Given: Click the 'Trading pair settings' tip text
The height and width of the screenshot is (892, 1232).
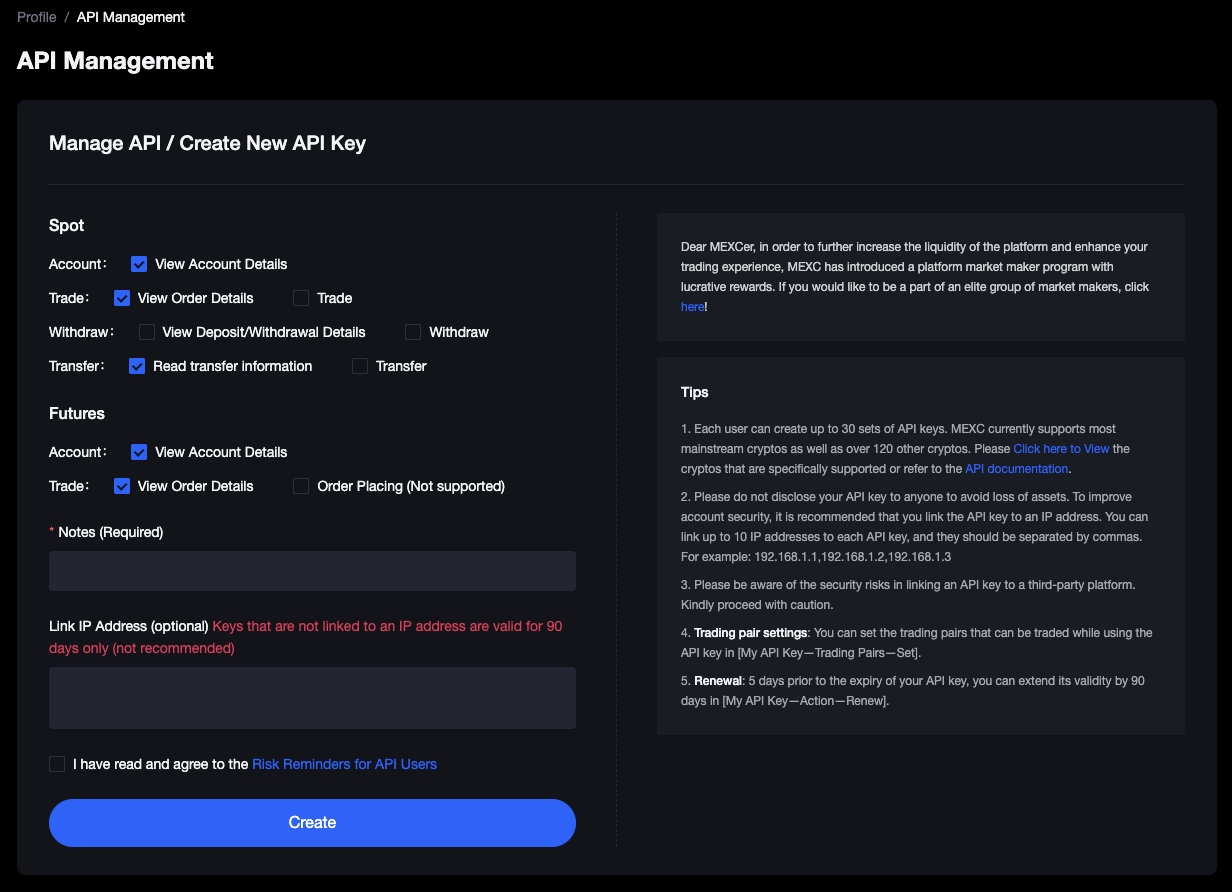Looking at the screenshot, I should click(752, 633).
